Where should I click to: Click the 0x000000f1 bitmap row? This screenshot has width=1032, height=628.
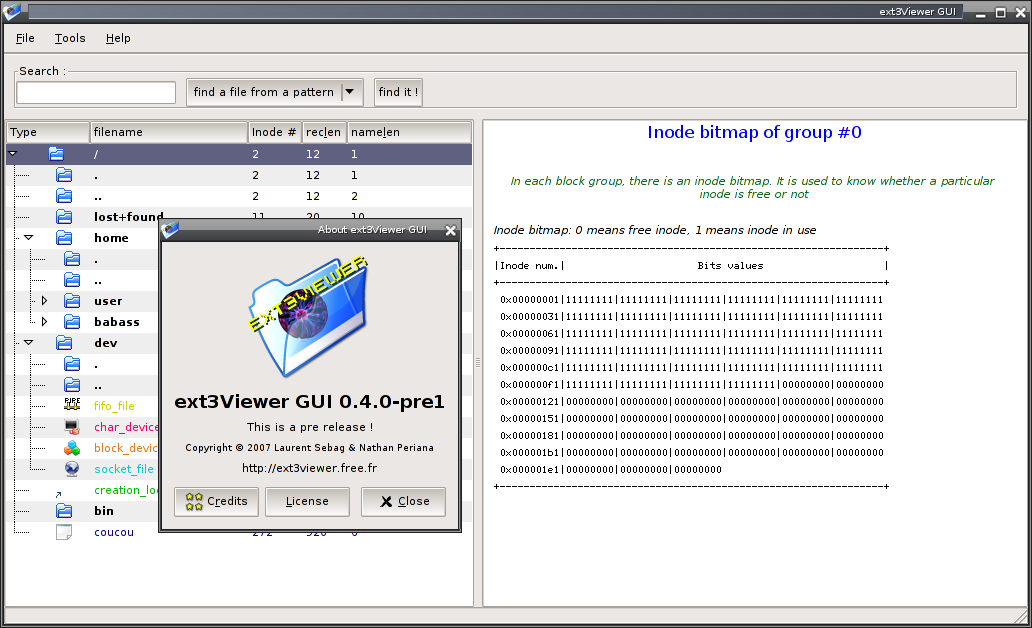(x=691, y=384)
